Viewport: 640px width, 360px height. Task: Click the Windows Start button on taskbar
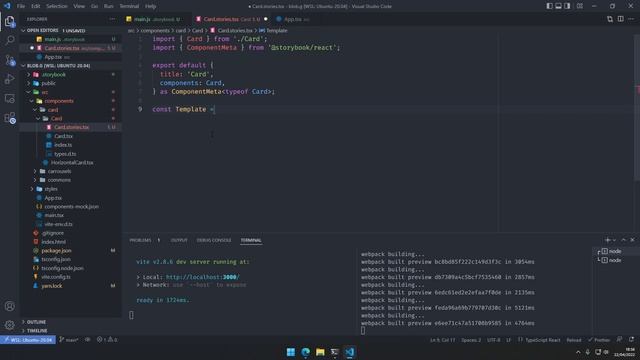pos(291,352)
